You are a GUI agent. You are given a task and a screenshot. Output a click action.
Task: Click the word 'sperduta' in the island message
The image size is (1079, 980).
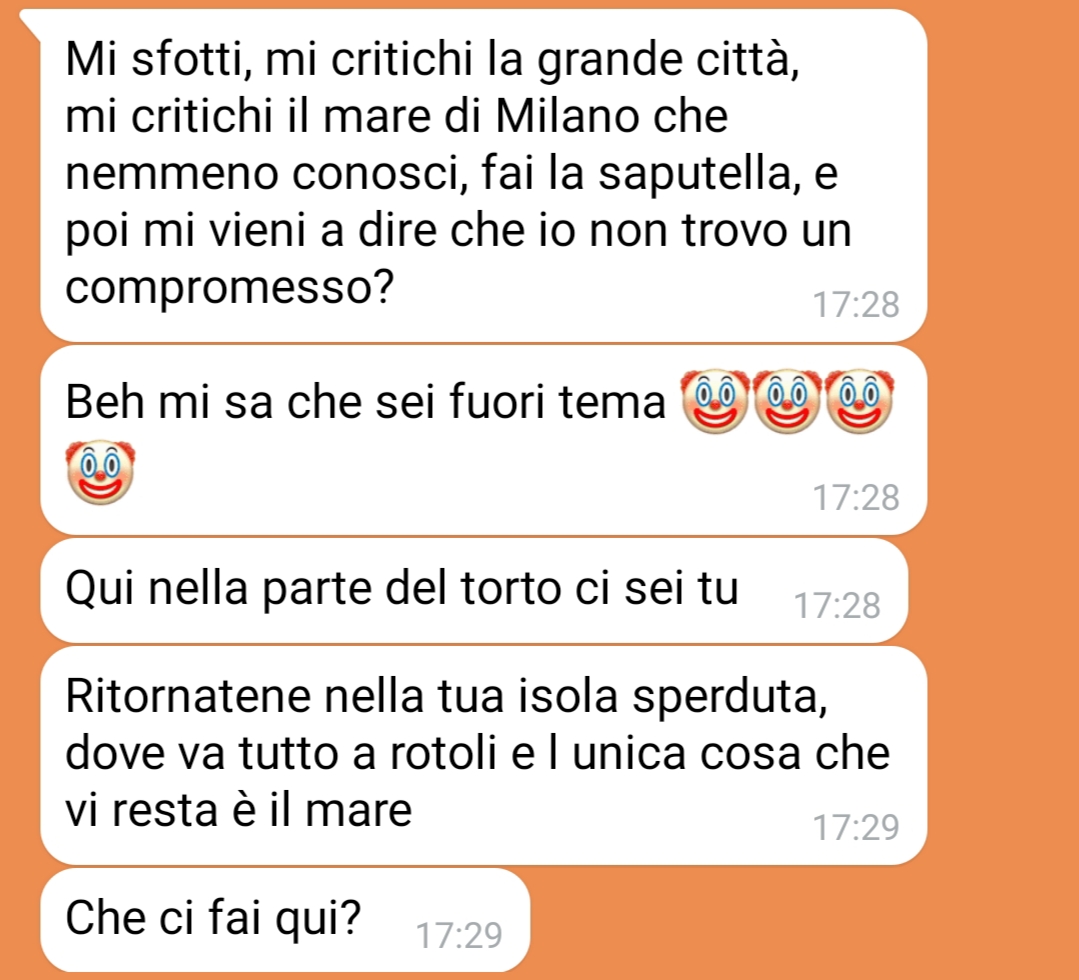(x=729, y=698)
